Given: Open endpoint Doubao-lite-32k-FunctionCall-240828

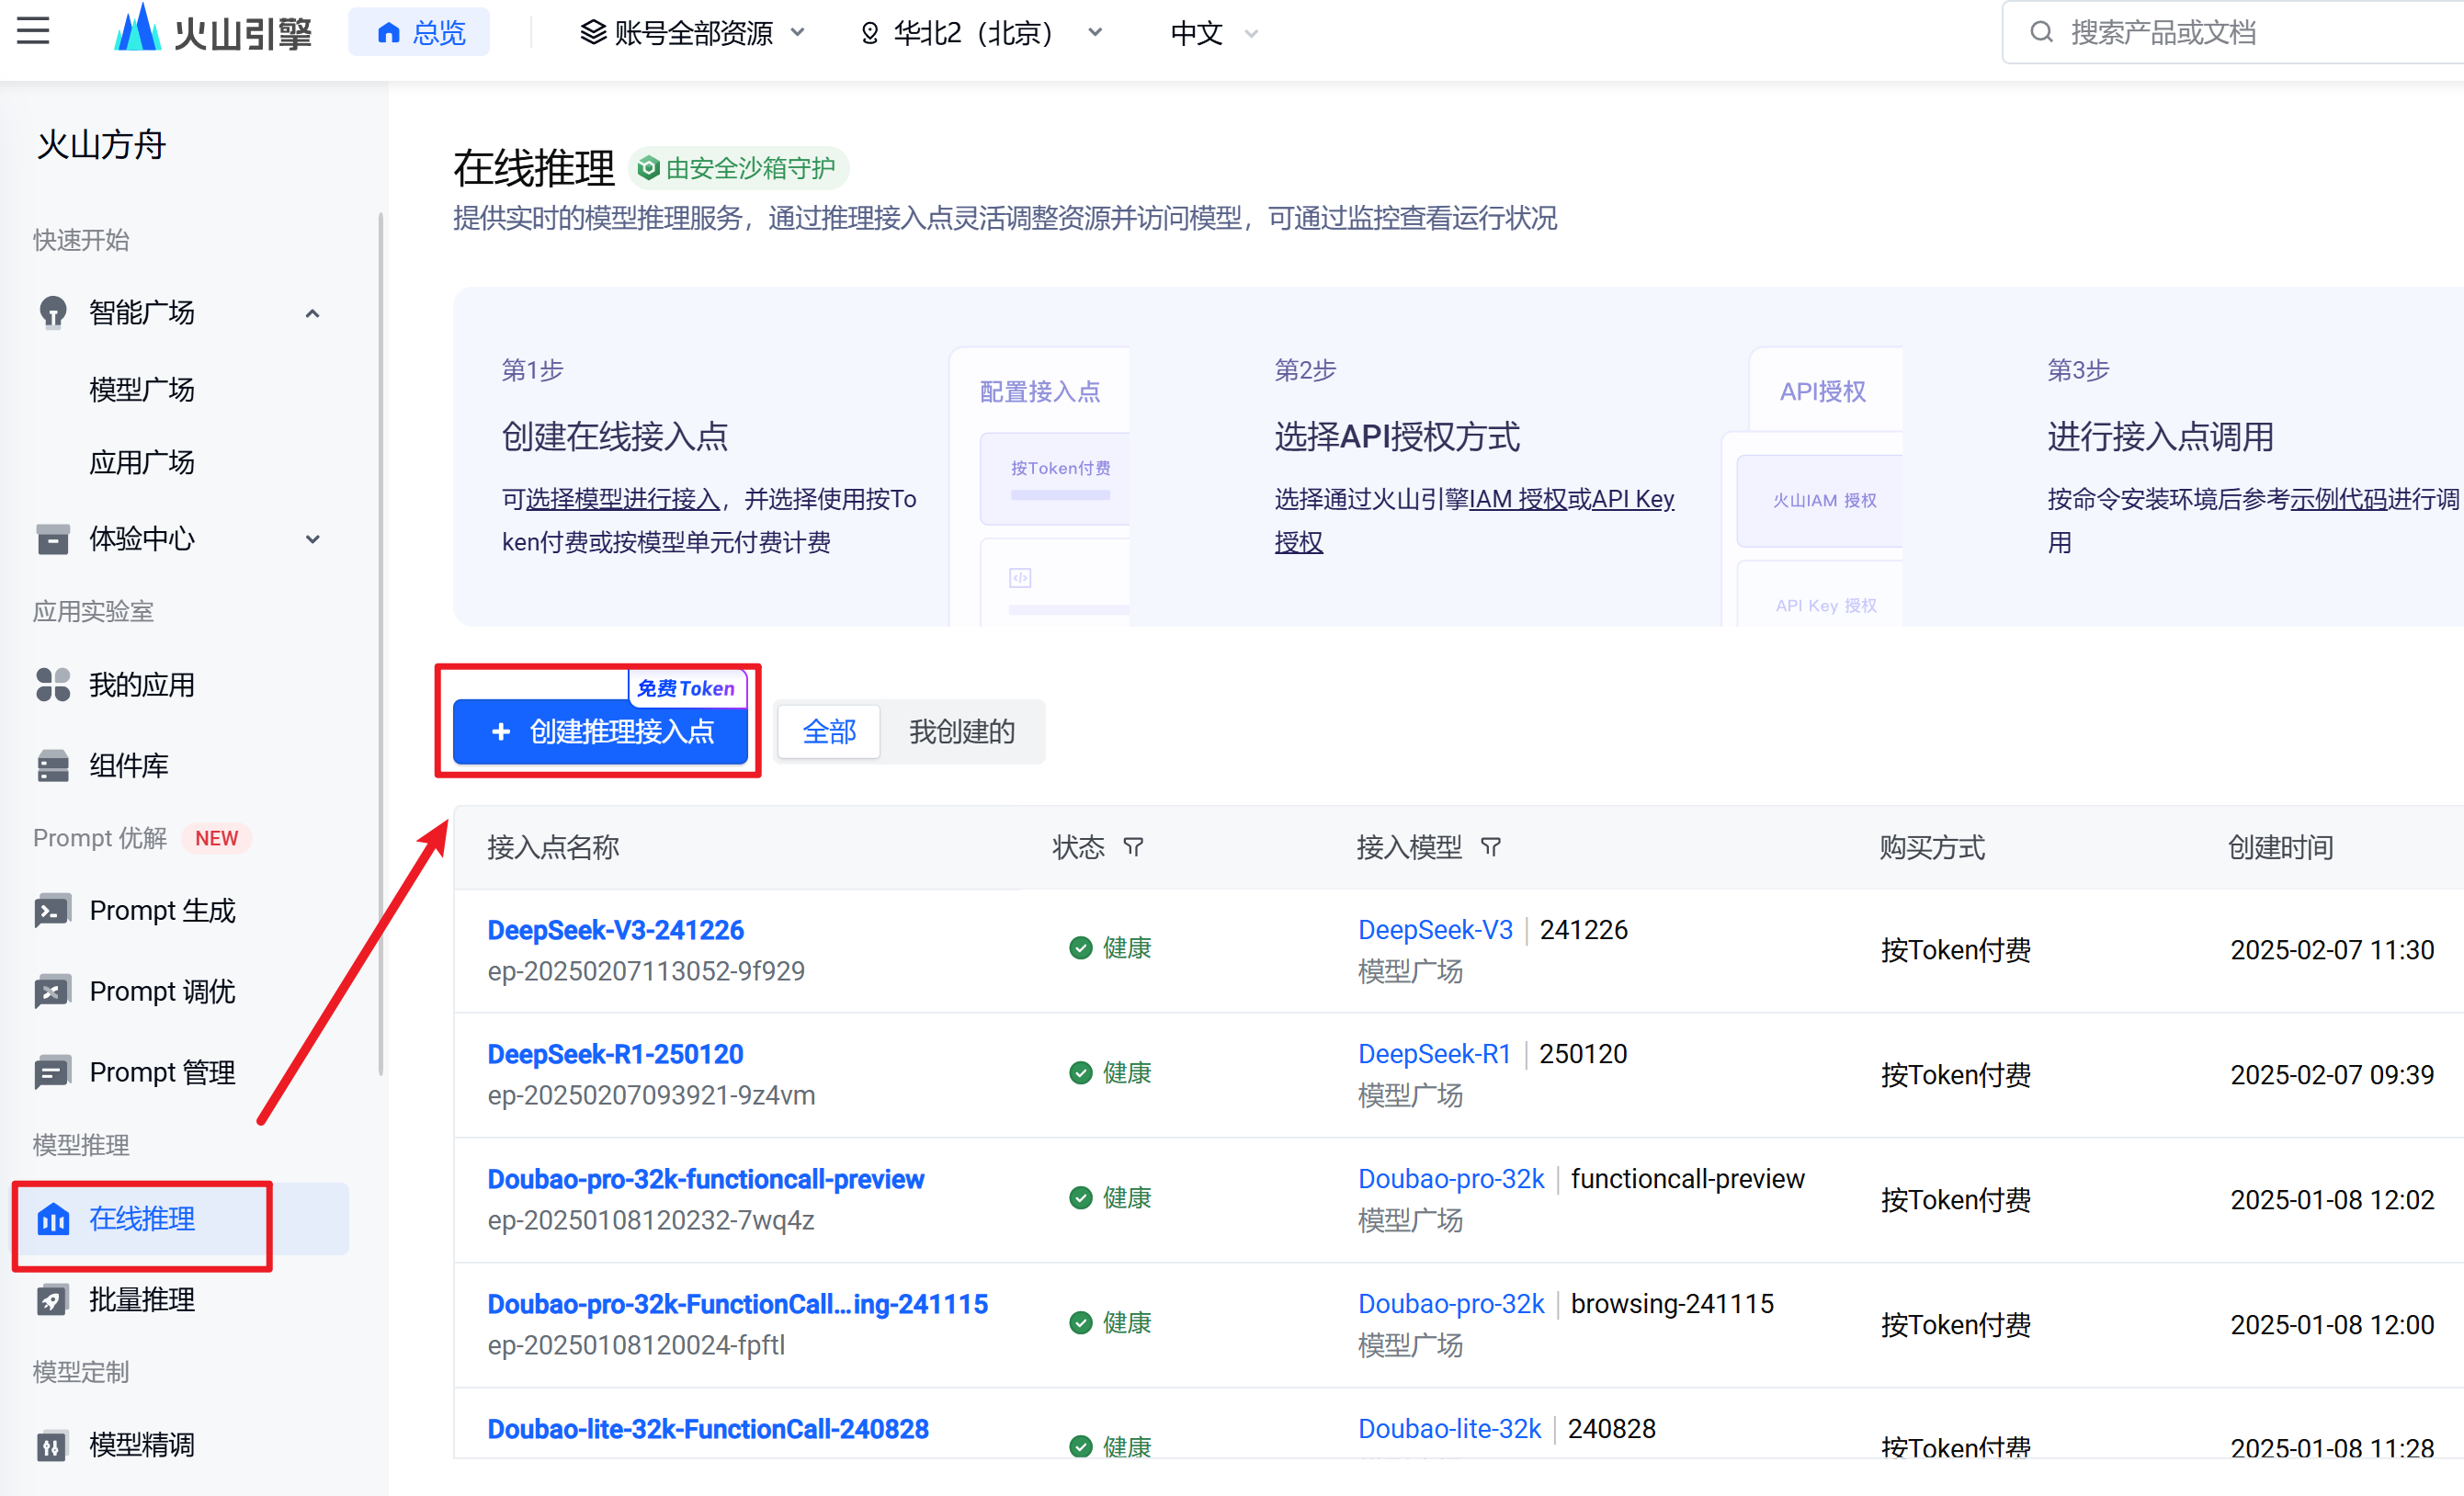Looking at the screenshot, I should [x=707, y=1429].
